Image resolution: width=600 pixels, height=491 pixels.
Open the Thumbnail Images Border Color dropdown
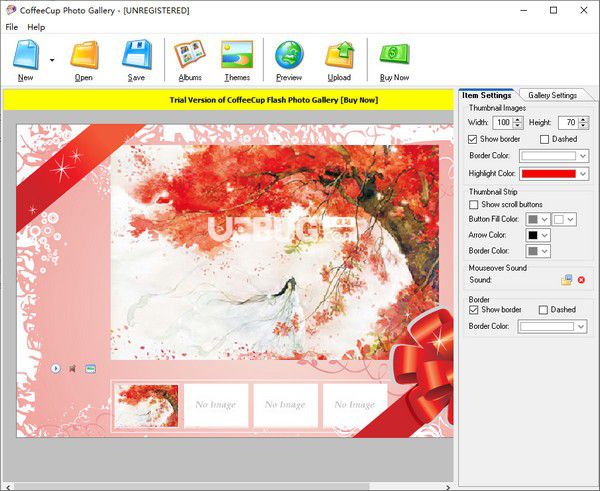tap(583, 156)
